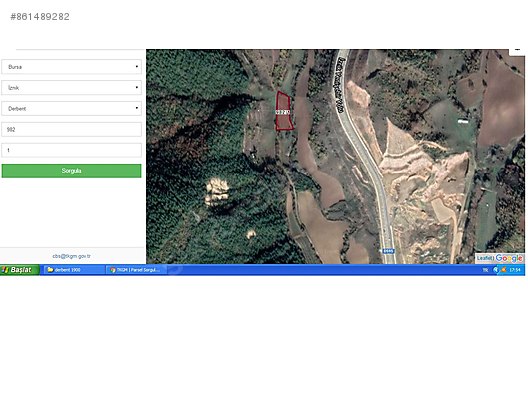
Task: Focus the ada number field showing 982
Action: (x=71, y=129)
